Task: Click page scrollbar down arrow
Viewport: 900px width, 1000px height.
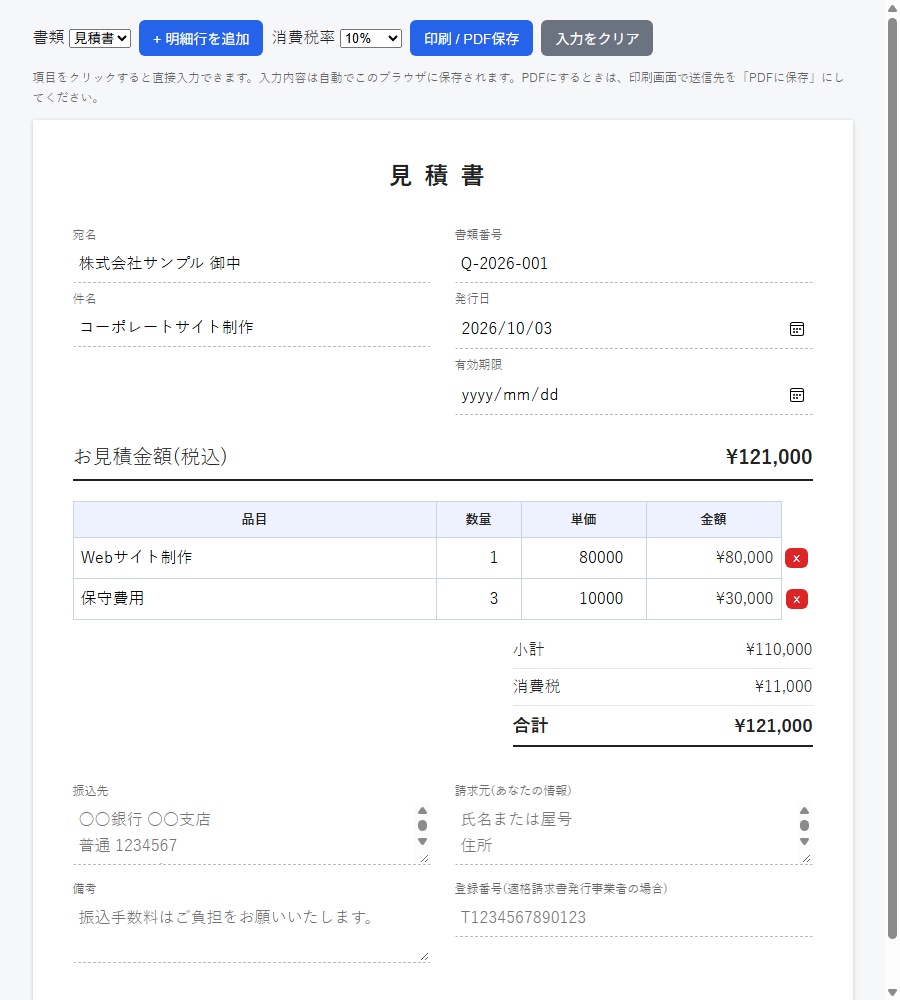Action: (x=892, y=992)
